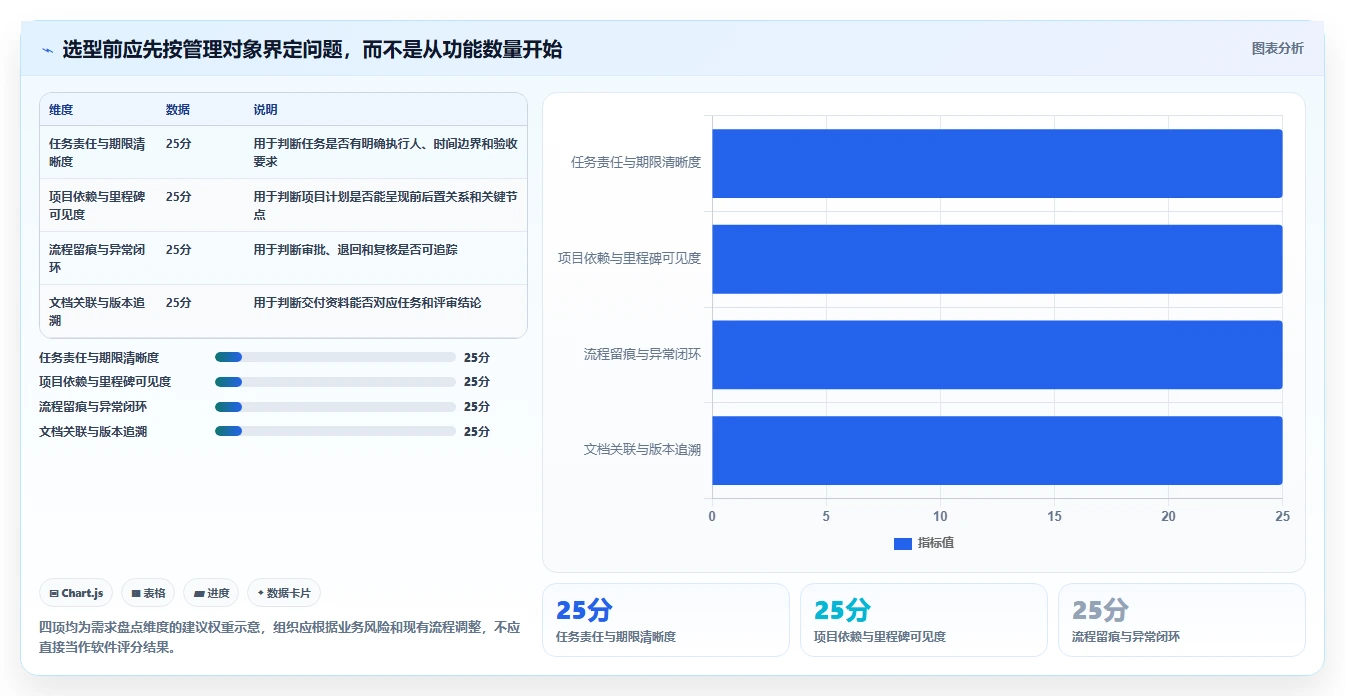This screenshot has height=696, width=1345.
Task: Click the 说明 column header
Action: point(266,110)
